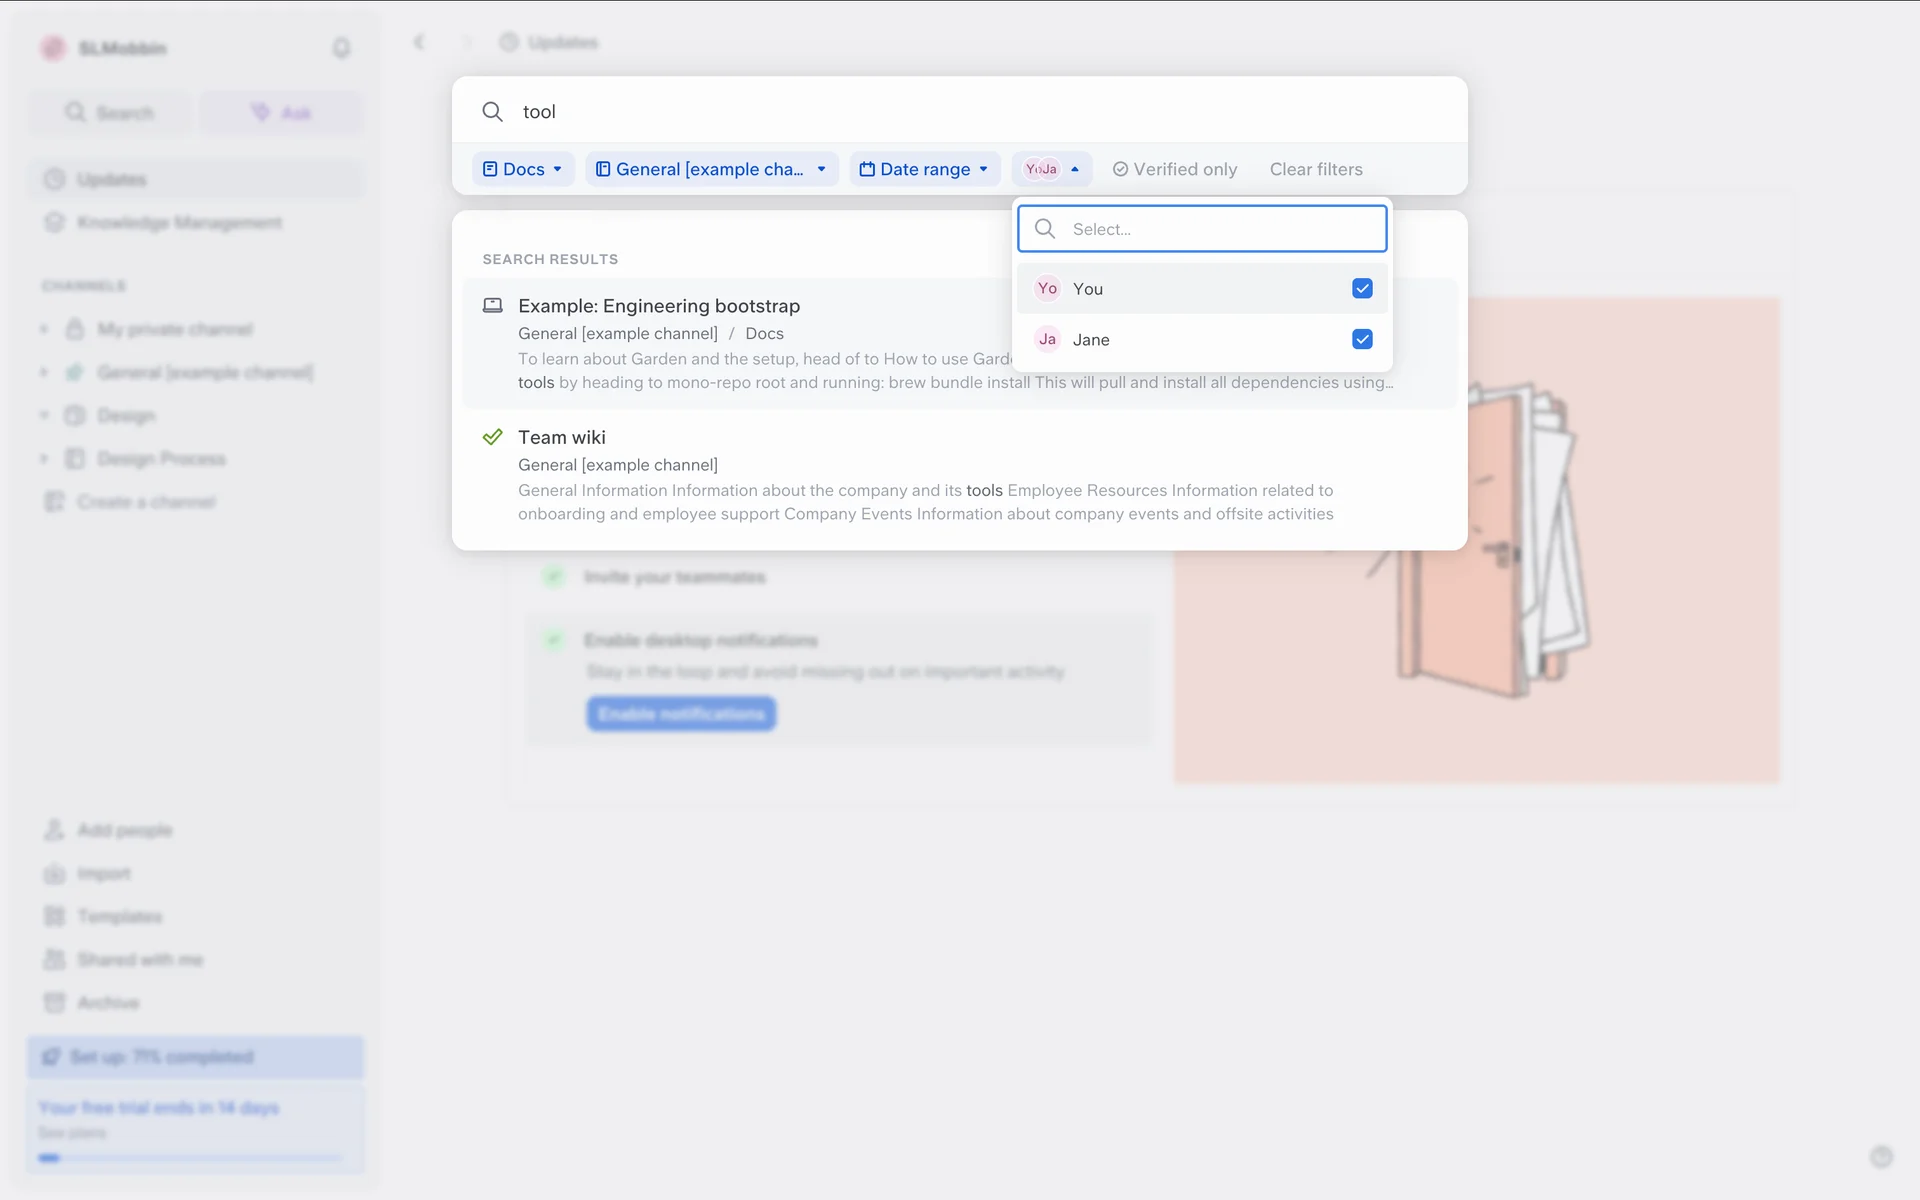Open the Team wiki search result

pyautogui.click(x=562, y=438)
